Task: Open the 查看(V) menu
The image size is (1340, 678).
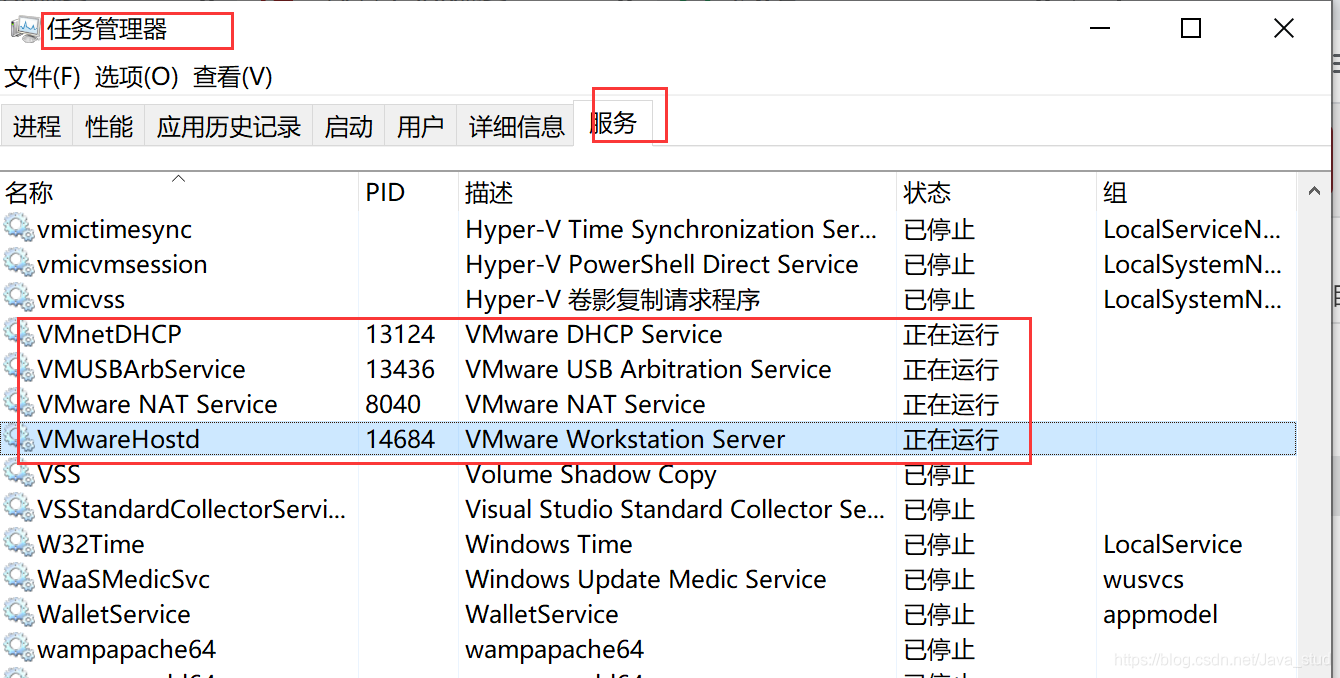Action: (x=232, y=77)
